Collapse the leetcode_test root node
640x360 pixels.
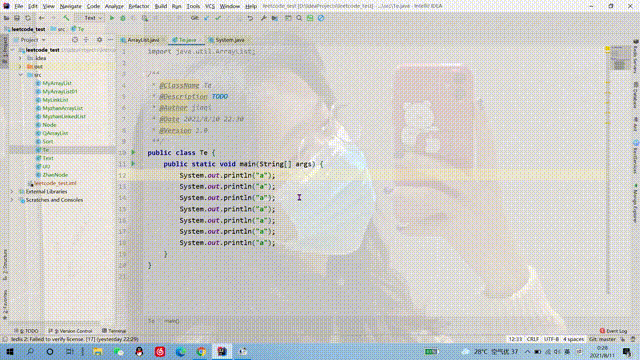point(13,50)
